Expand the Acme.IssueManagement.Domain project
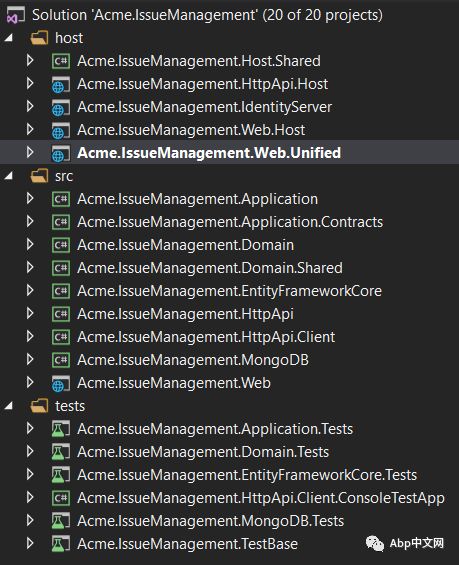The image size is (459, 565). tap(30, 245)
